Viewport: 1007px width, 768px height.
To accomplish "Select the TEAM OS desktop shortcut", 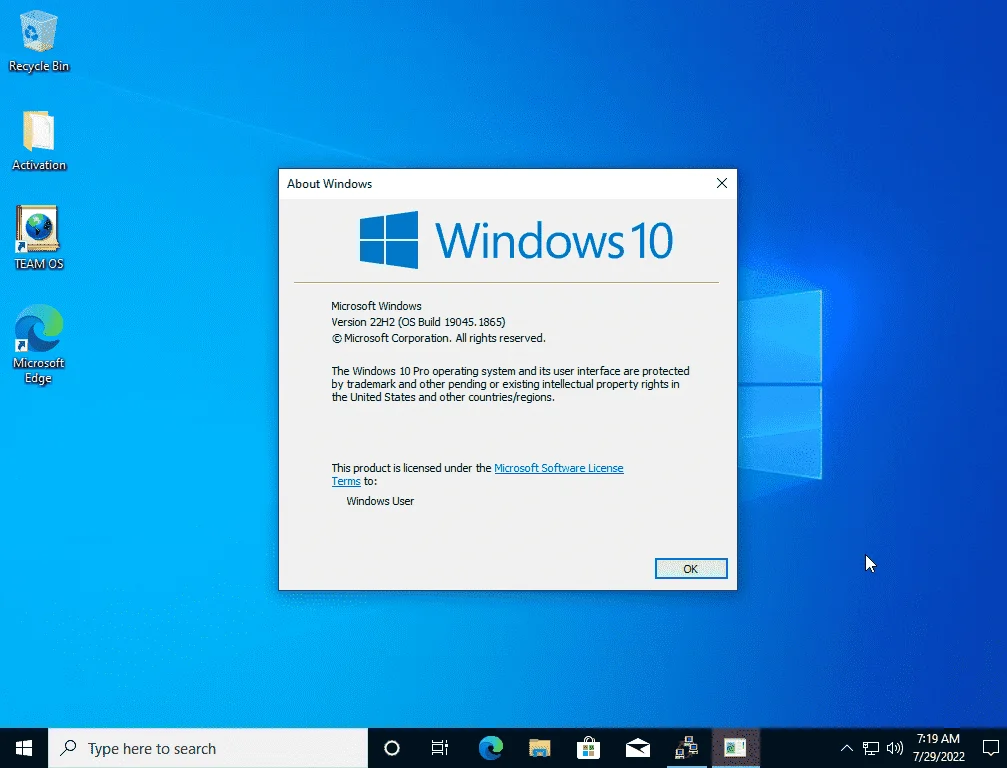I will point(39,238).
